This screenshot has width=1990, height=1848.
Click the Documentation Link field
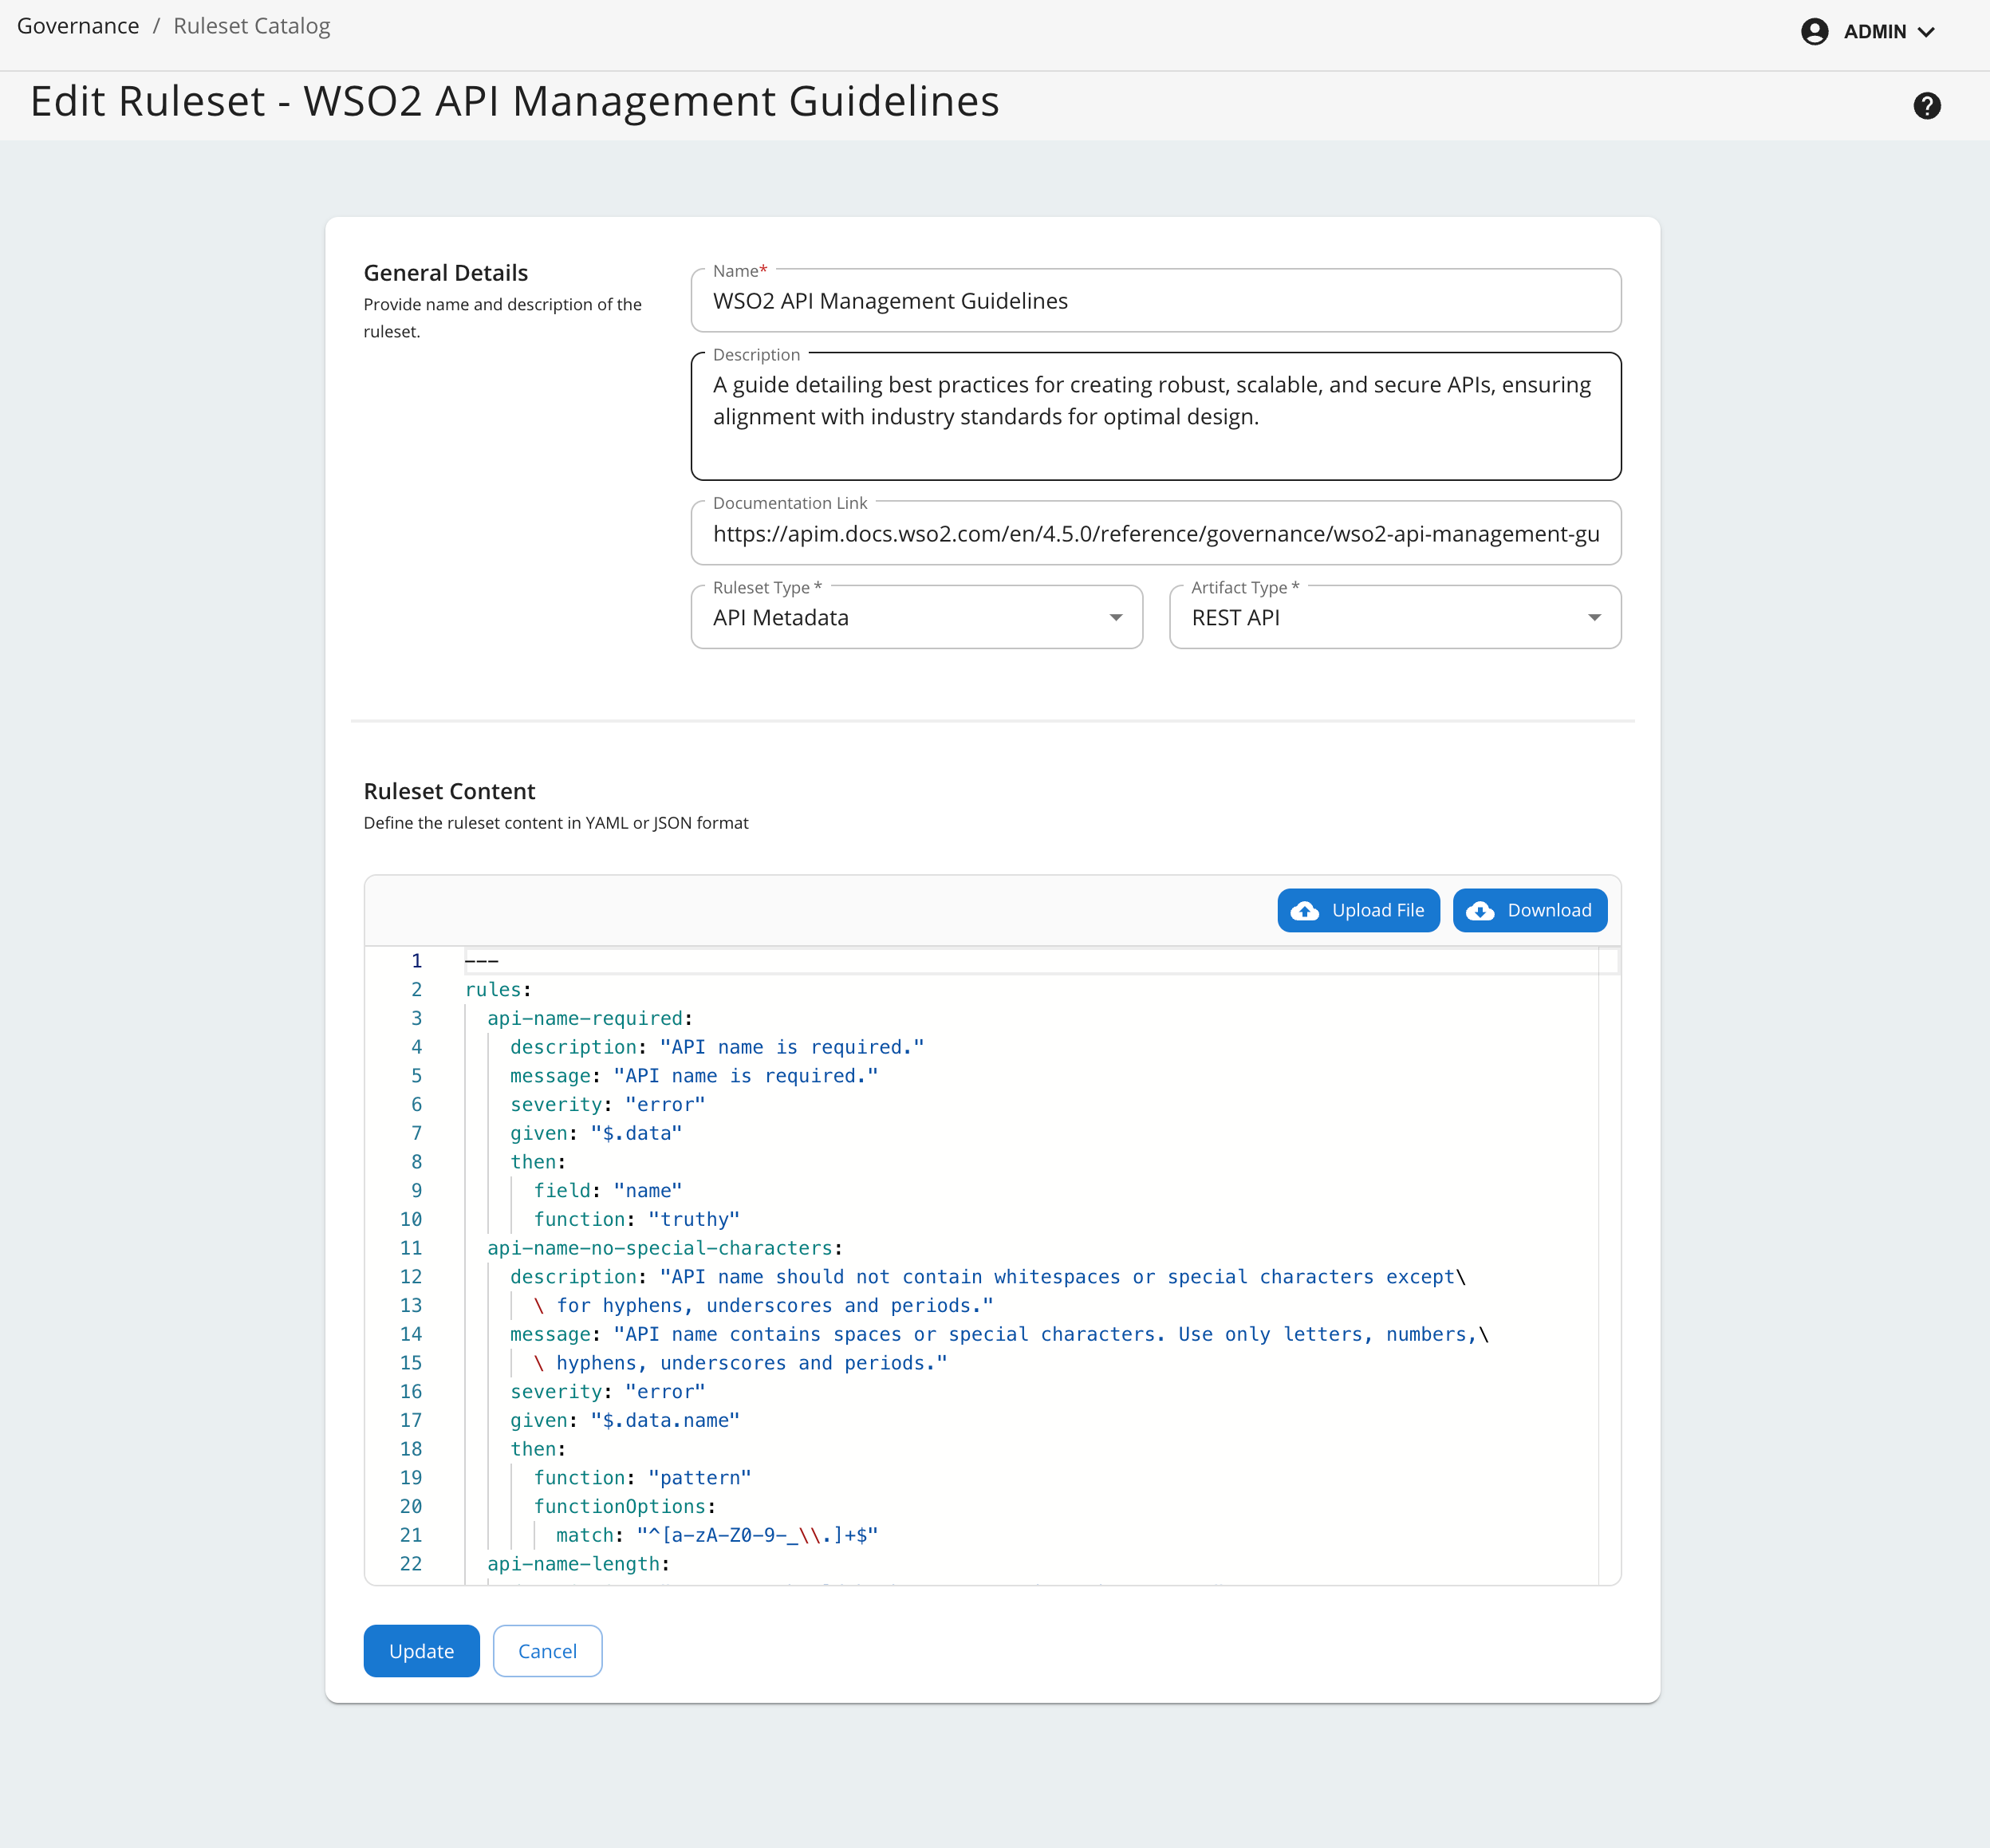click(x=1155, y=534)
